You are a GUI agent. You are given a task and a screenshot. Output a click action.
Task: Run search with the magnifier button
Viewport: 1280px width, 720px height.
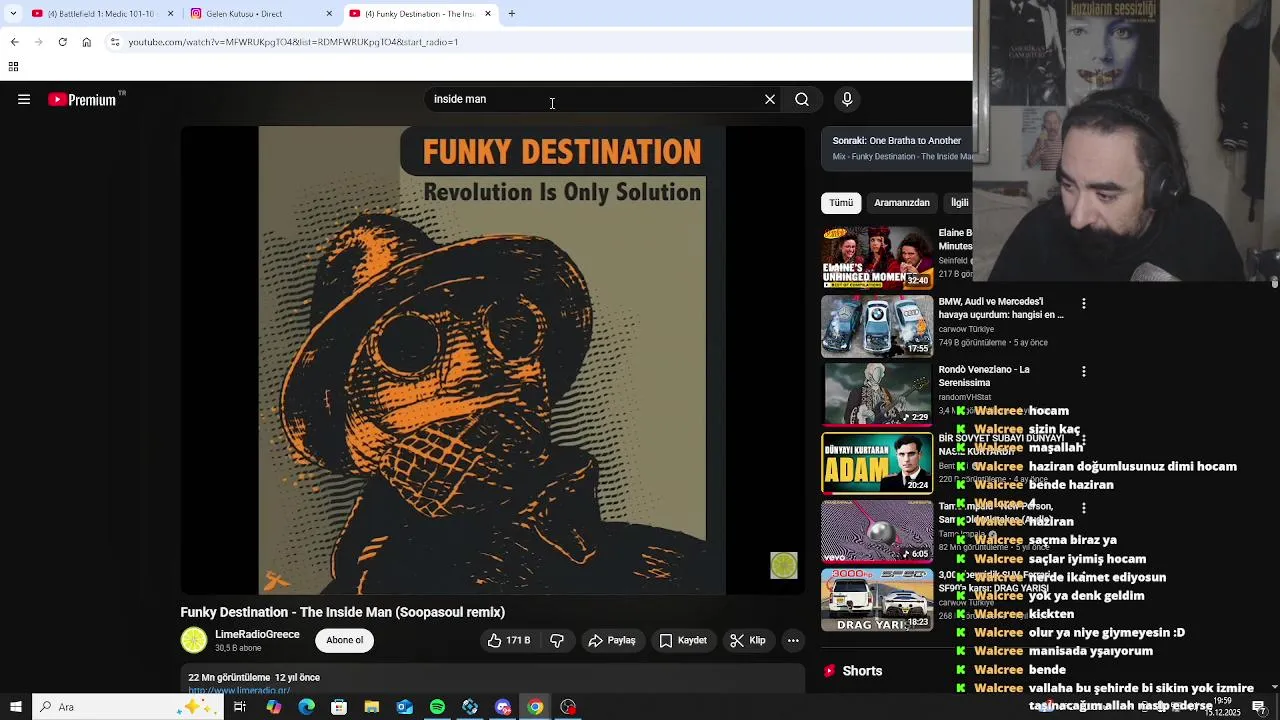pos(802,99)
